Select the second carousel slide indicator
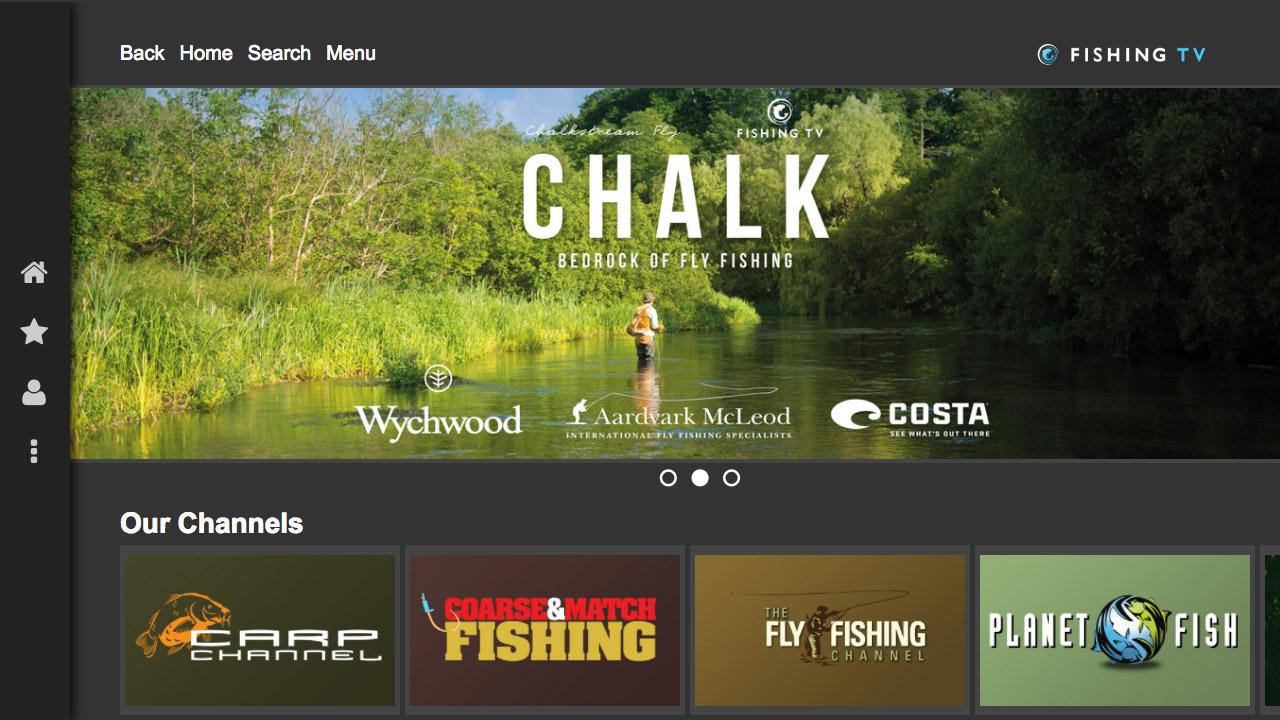The width and height of the screenshot is (1280, 720). click(700, 478)
